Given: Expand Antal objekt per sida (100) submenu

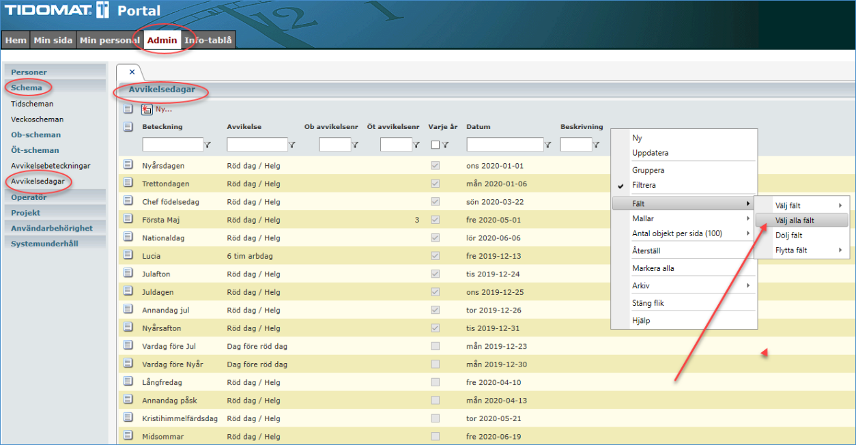Looking at the screenshot, I should [683, 233].
